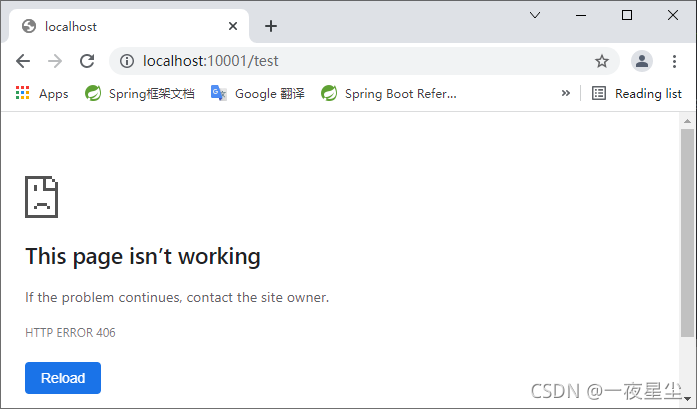Minimize the browser window
The width and height of the screenshot is (697, 409).
(x=581, y=15)
